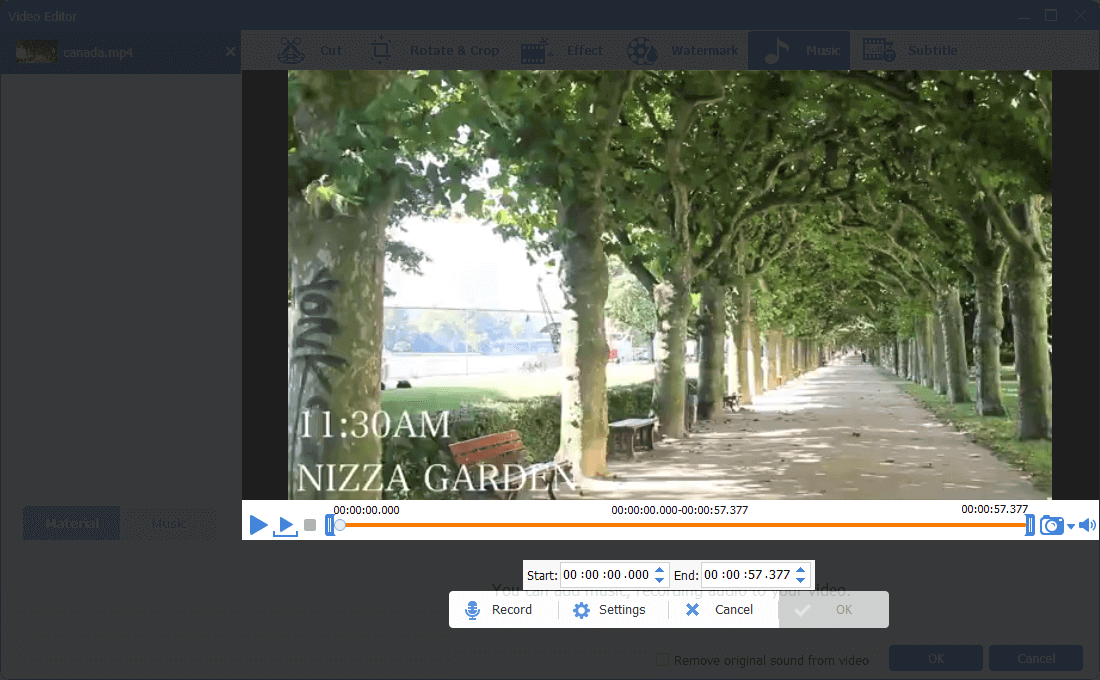Close the Video Editor window

pos(1080,15)
